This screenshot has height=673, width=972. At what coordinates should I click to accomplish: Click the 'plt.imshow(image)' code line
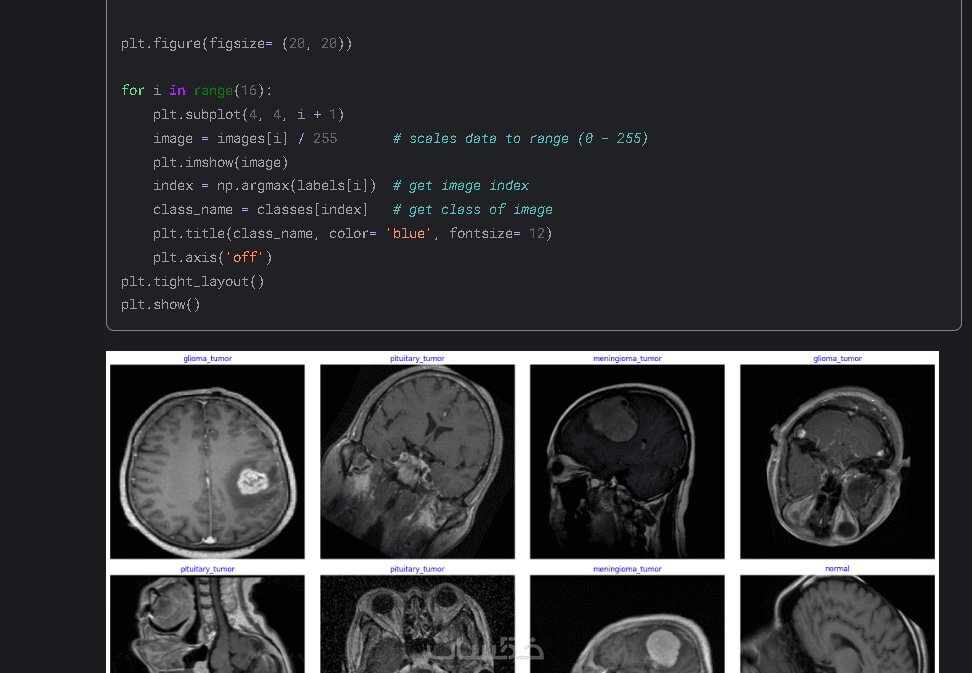point(220,162)
